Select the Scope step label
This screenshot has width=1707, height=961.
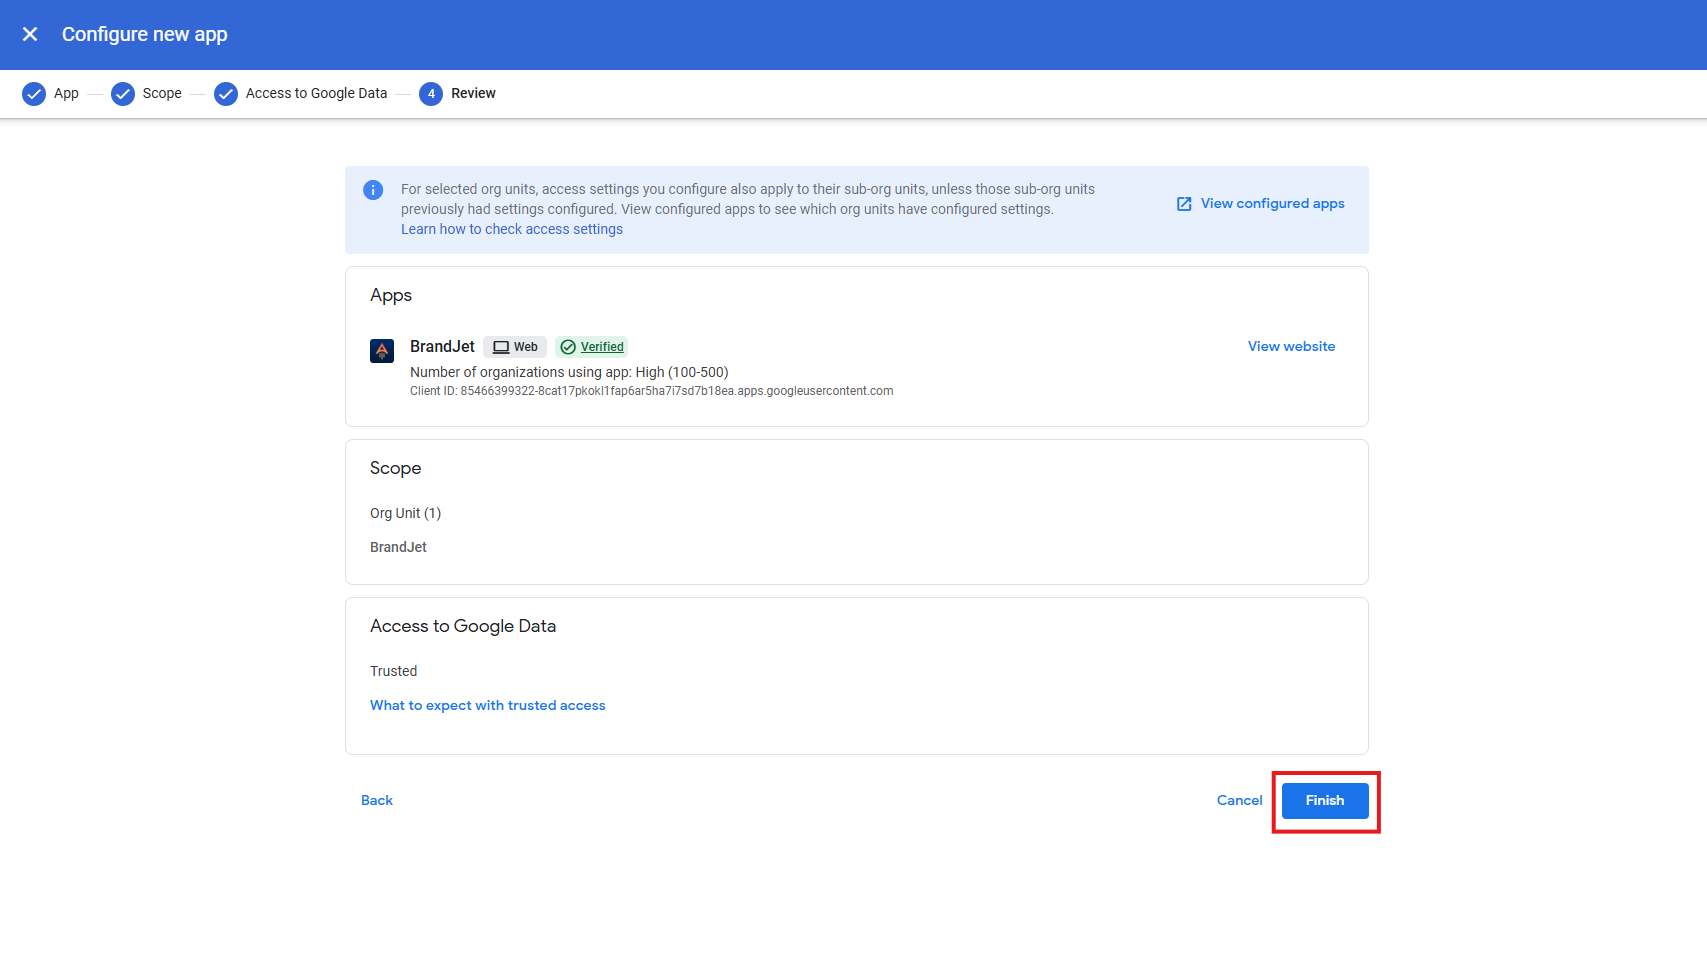[162, 93]
